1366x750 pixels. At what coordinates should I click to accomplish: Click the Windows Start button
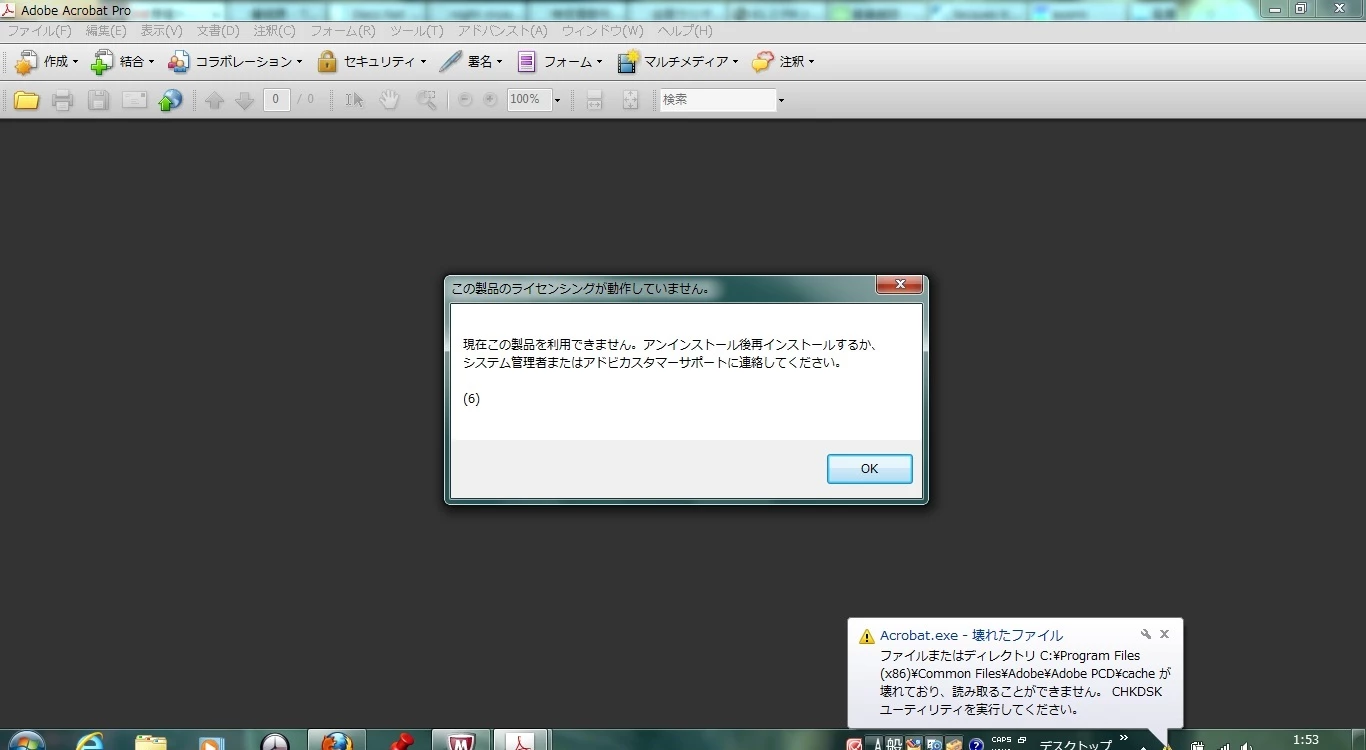[25, 743]
